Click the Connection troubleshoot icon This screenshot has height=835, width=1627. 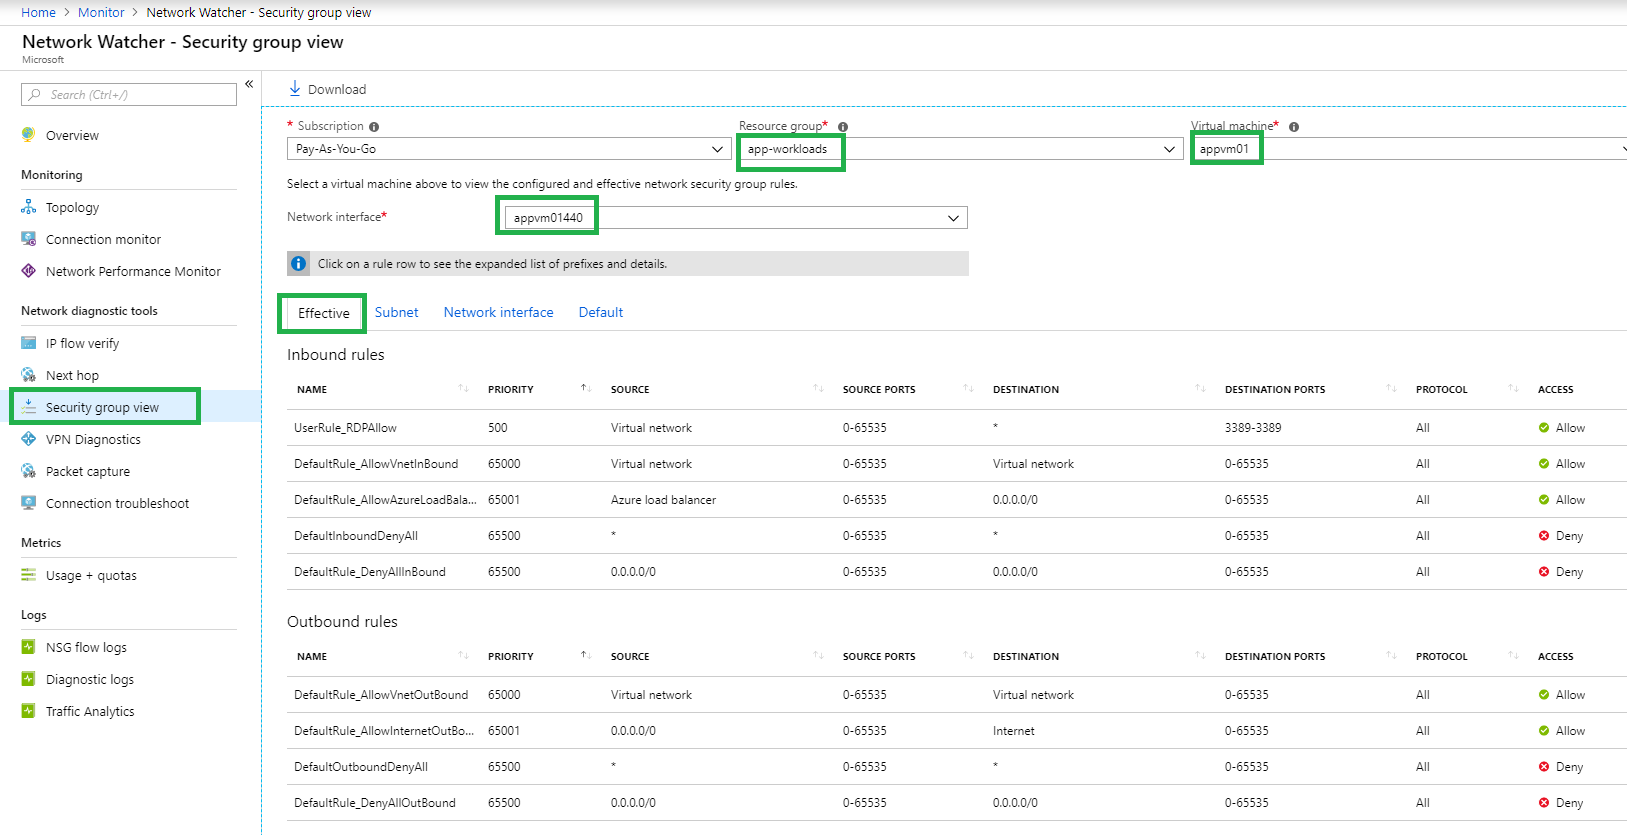[x=28, y=503]
